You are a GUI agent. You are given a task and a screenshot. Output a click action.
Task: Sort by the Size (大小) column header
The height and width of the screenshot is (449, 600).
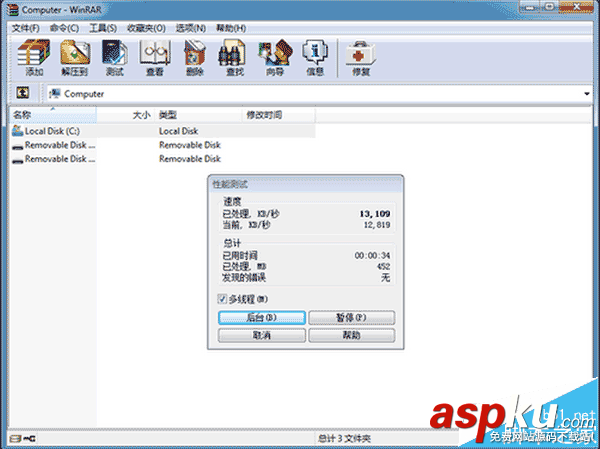pos(126,115)
